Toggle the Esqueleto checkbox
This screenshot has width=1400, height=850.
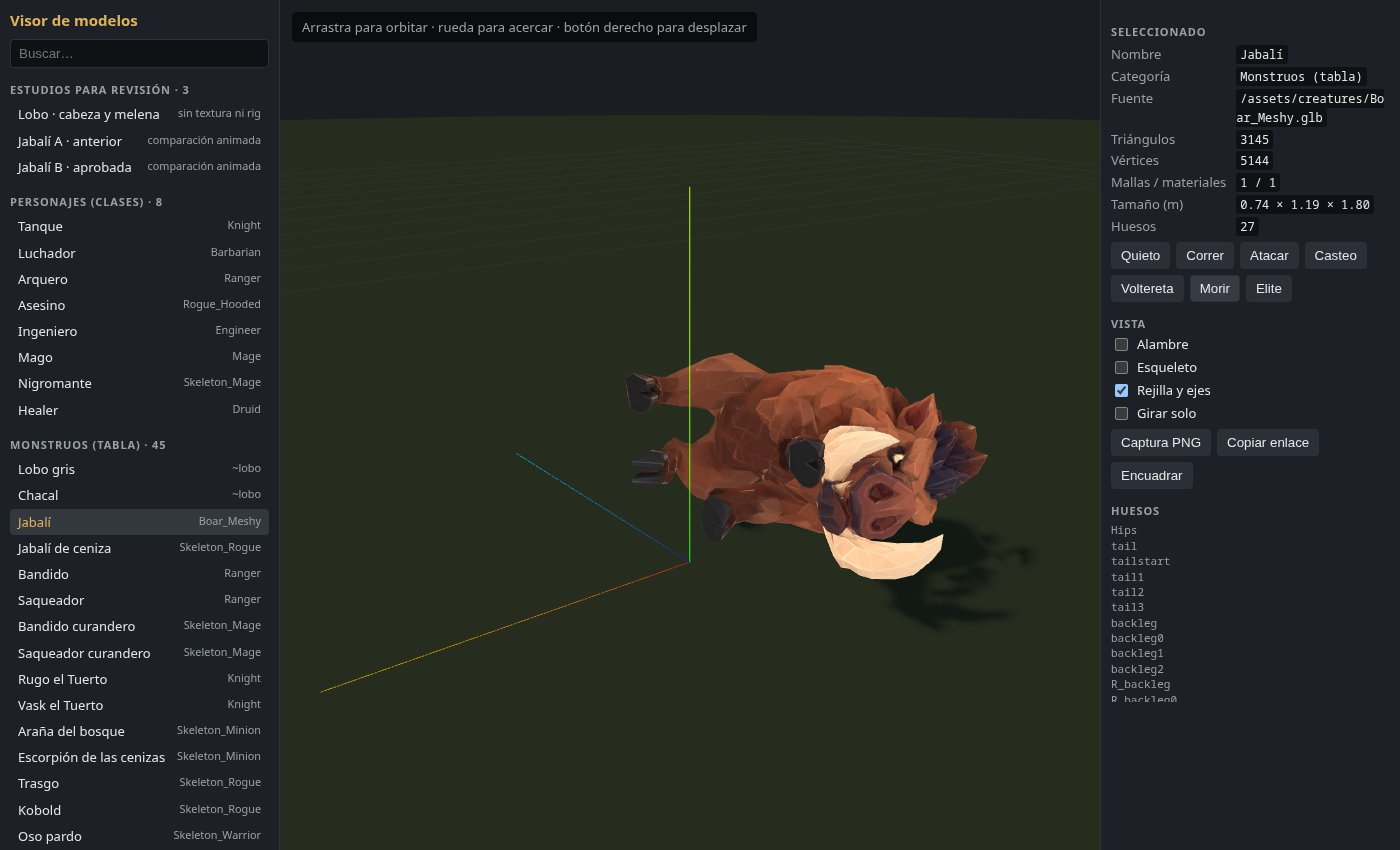pos(1121,368)
